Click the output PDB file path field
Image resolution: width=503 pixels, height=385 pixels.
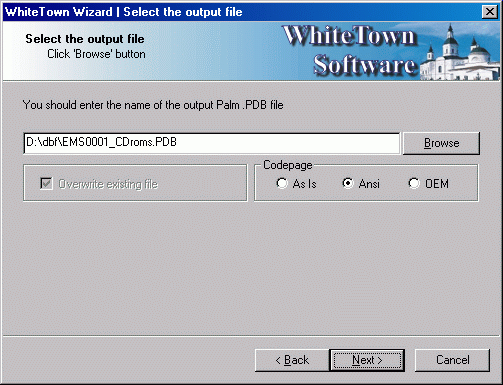coord(212,143)
